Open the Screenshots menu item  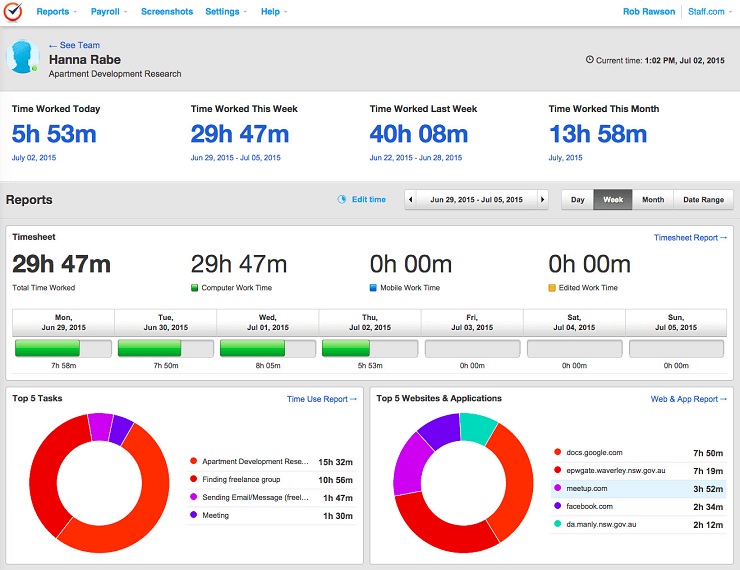click(x=167, y=12)
